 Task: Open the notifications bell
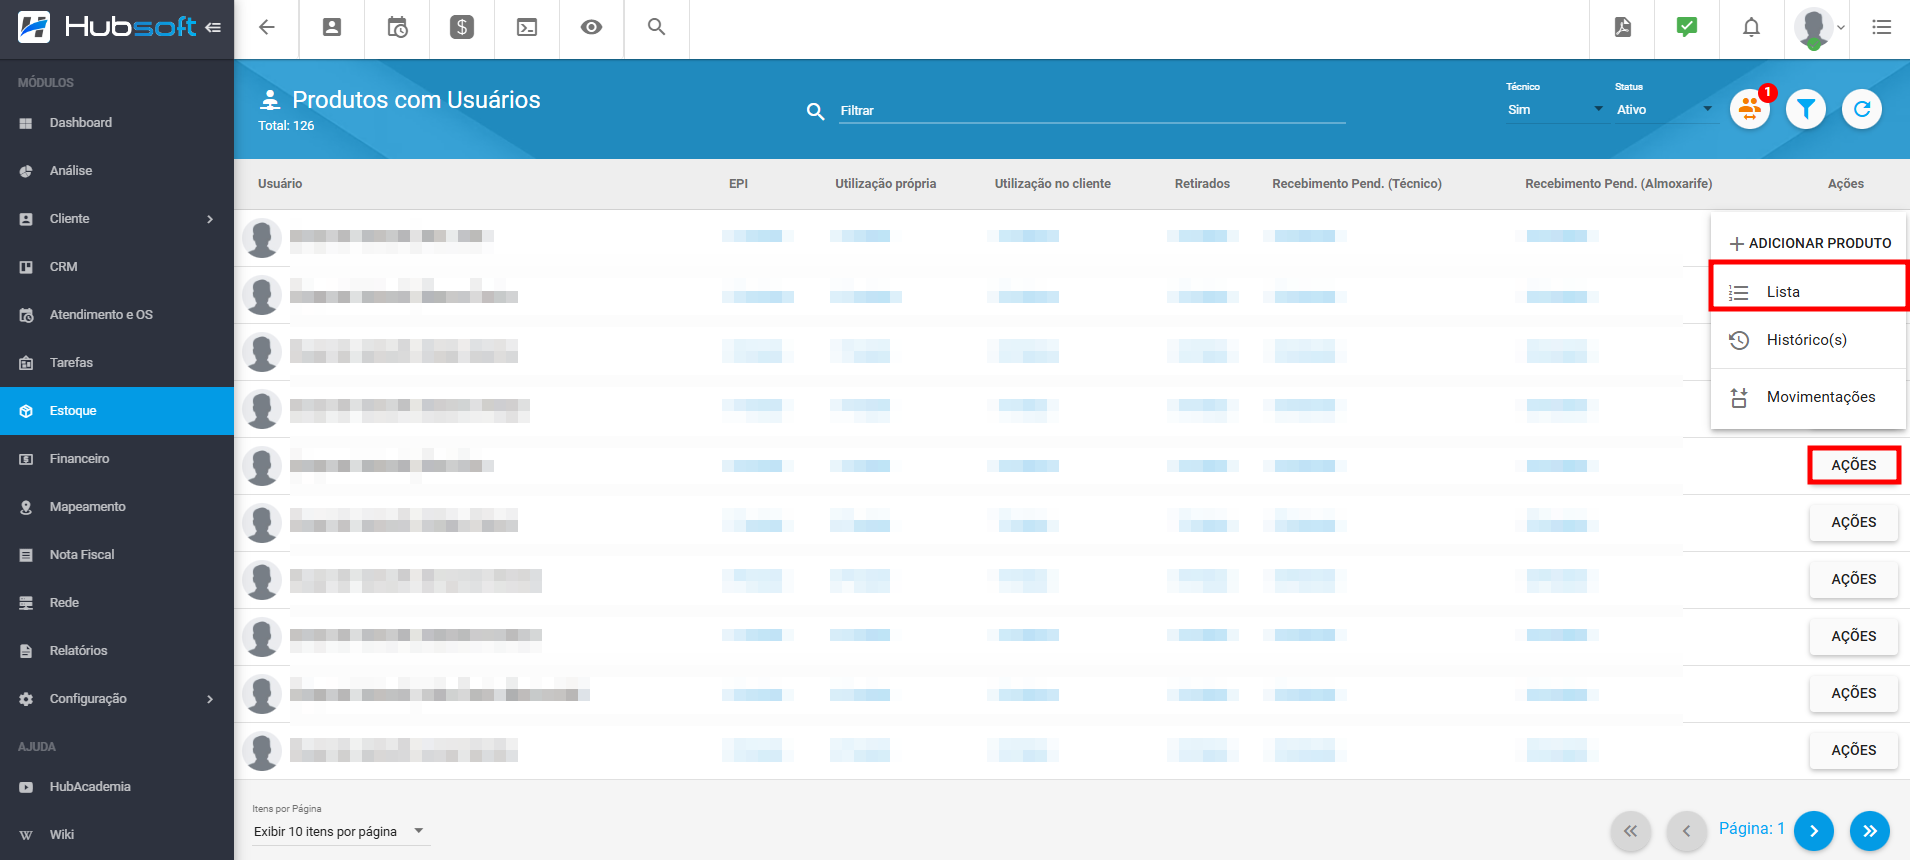1751,27
